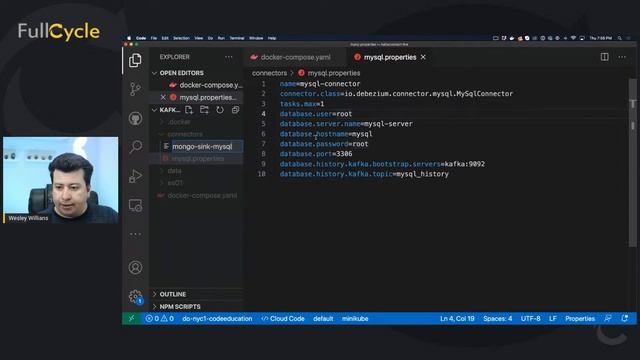Refresh the explorer file tree
This screenshot has width=640, height=360.
point(220,110)
